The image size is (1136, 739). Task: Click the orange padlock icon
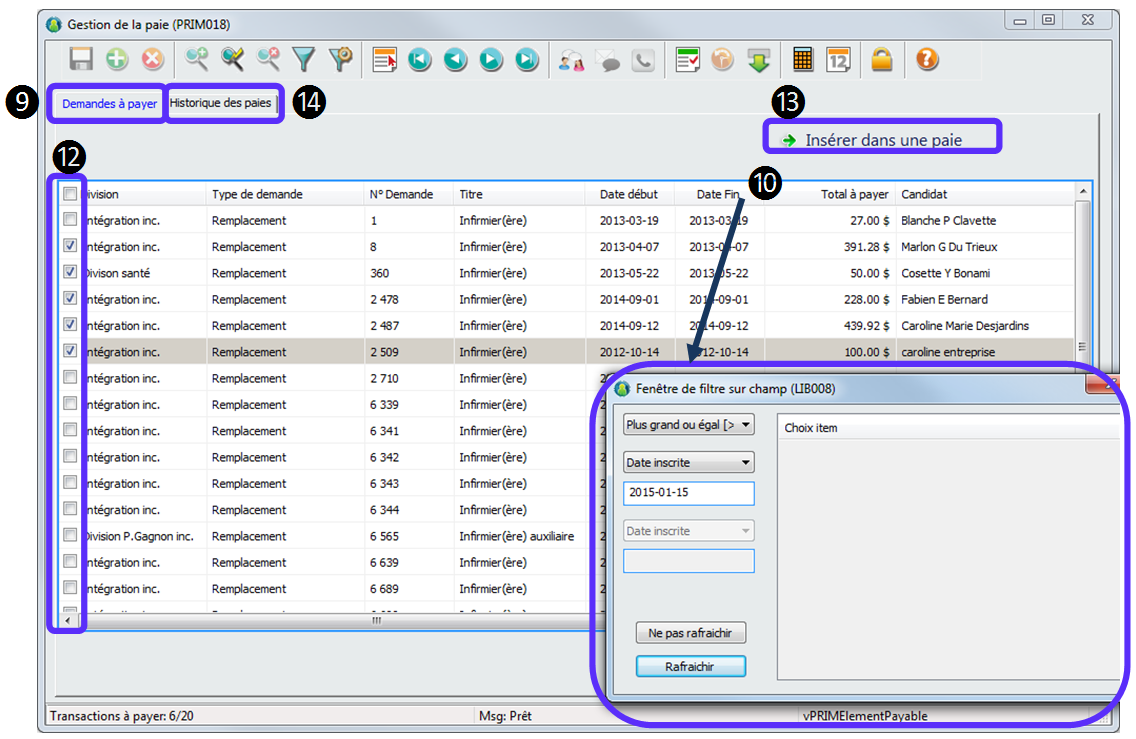pos(881,60)
